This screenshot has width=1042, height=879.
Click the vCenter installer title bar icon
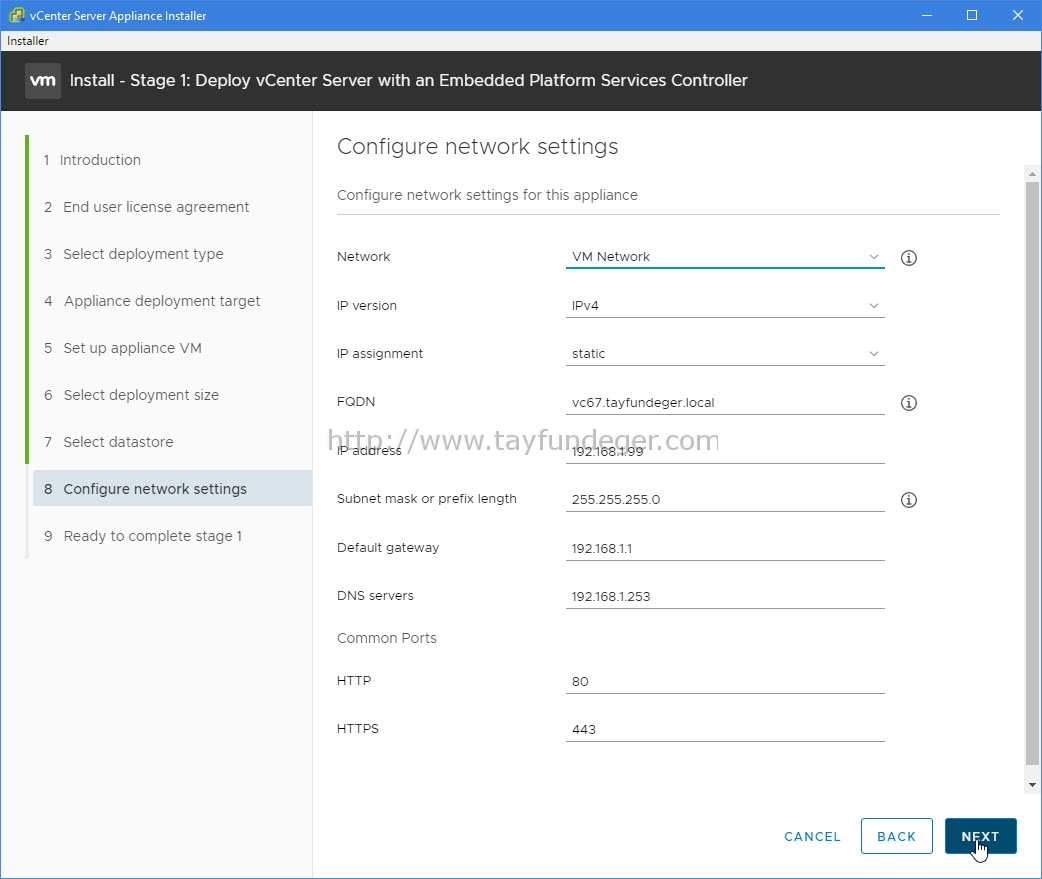16,15
